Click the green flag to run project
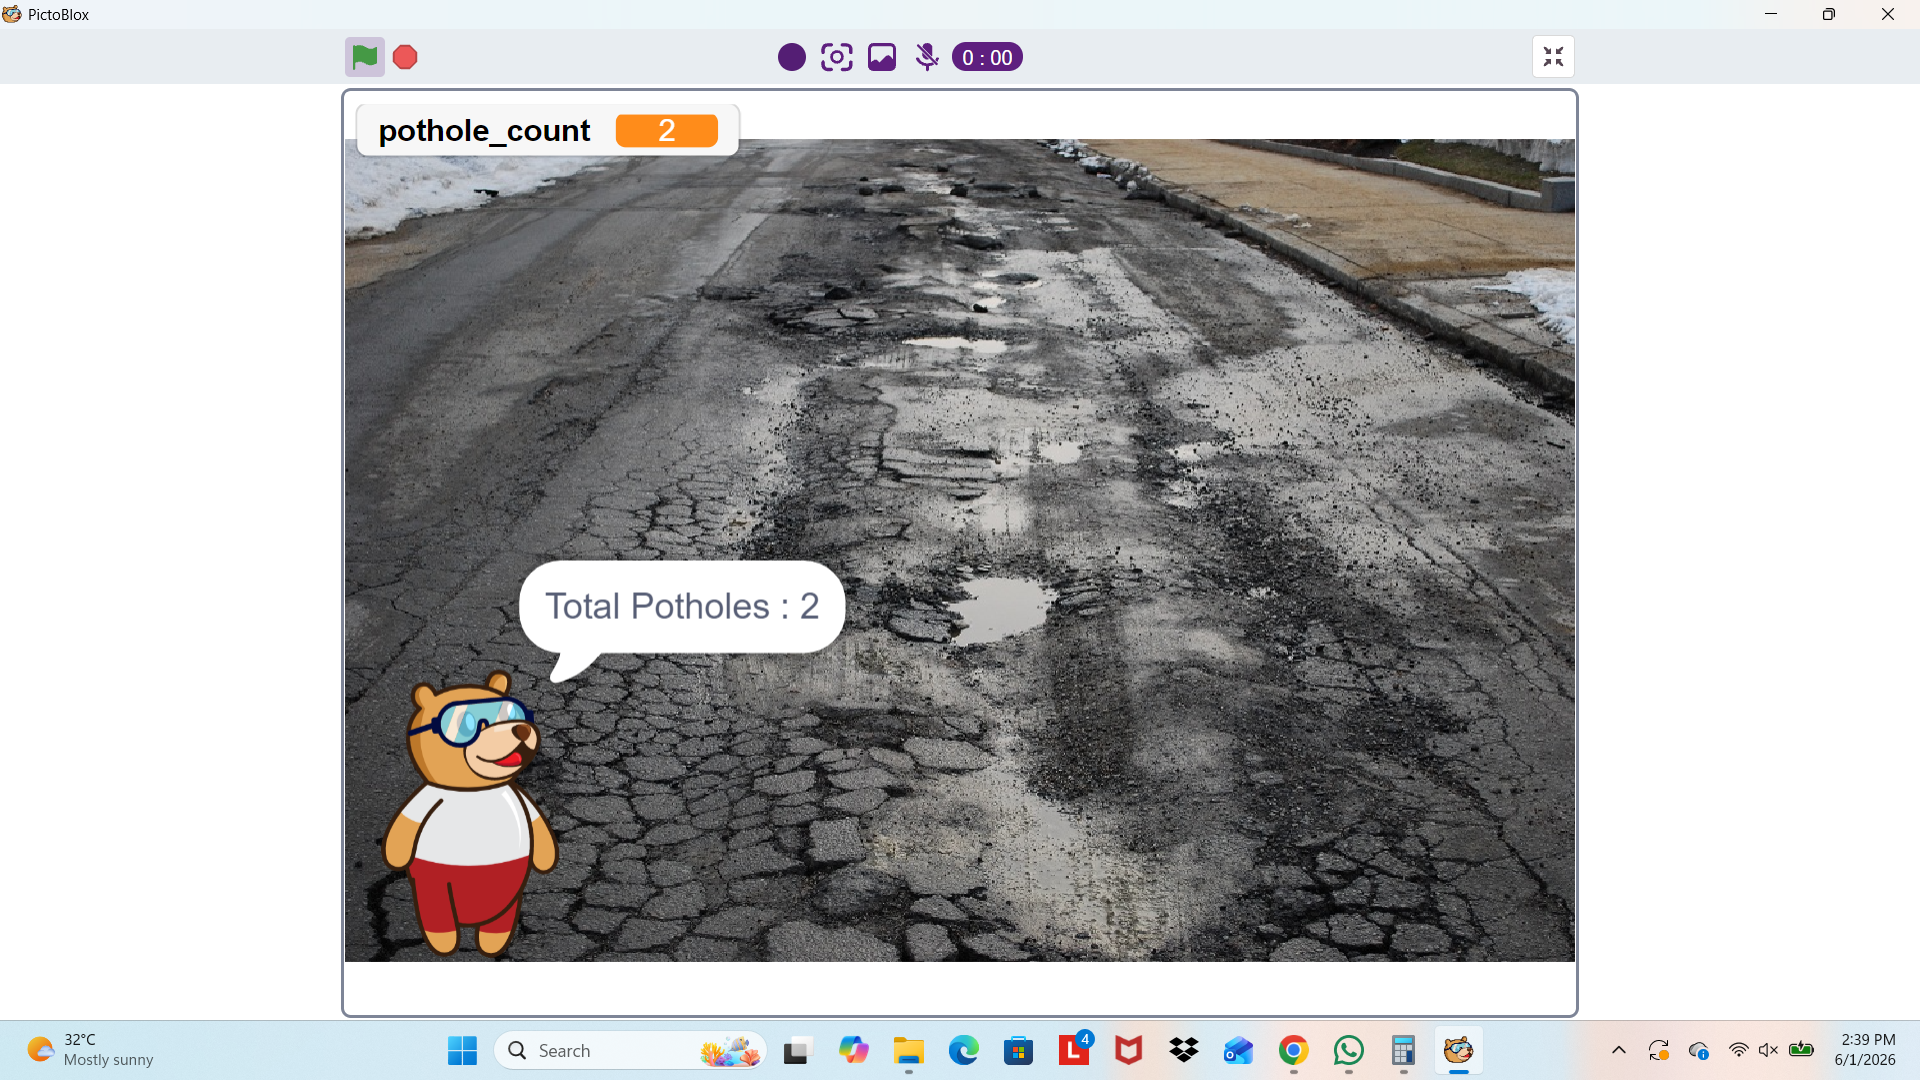The height and width of the screenshot is (1080, 1920). pyautogui.click(x=365, y=57)
